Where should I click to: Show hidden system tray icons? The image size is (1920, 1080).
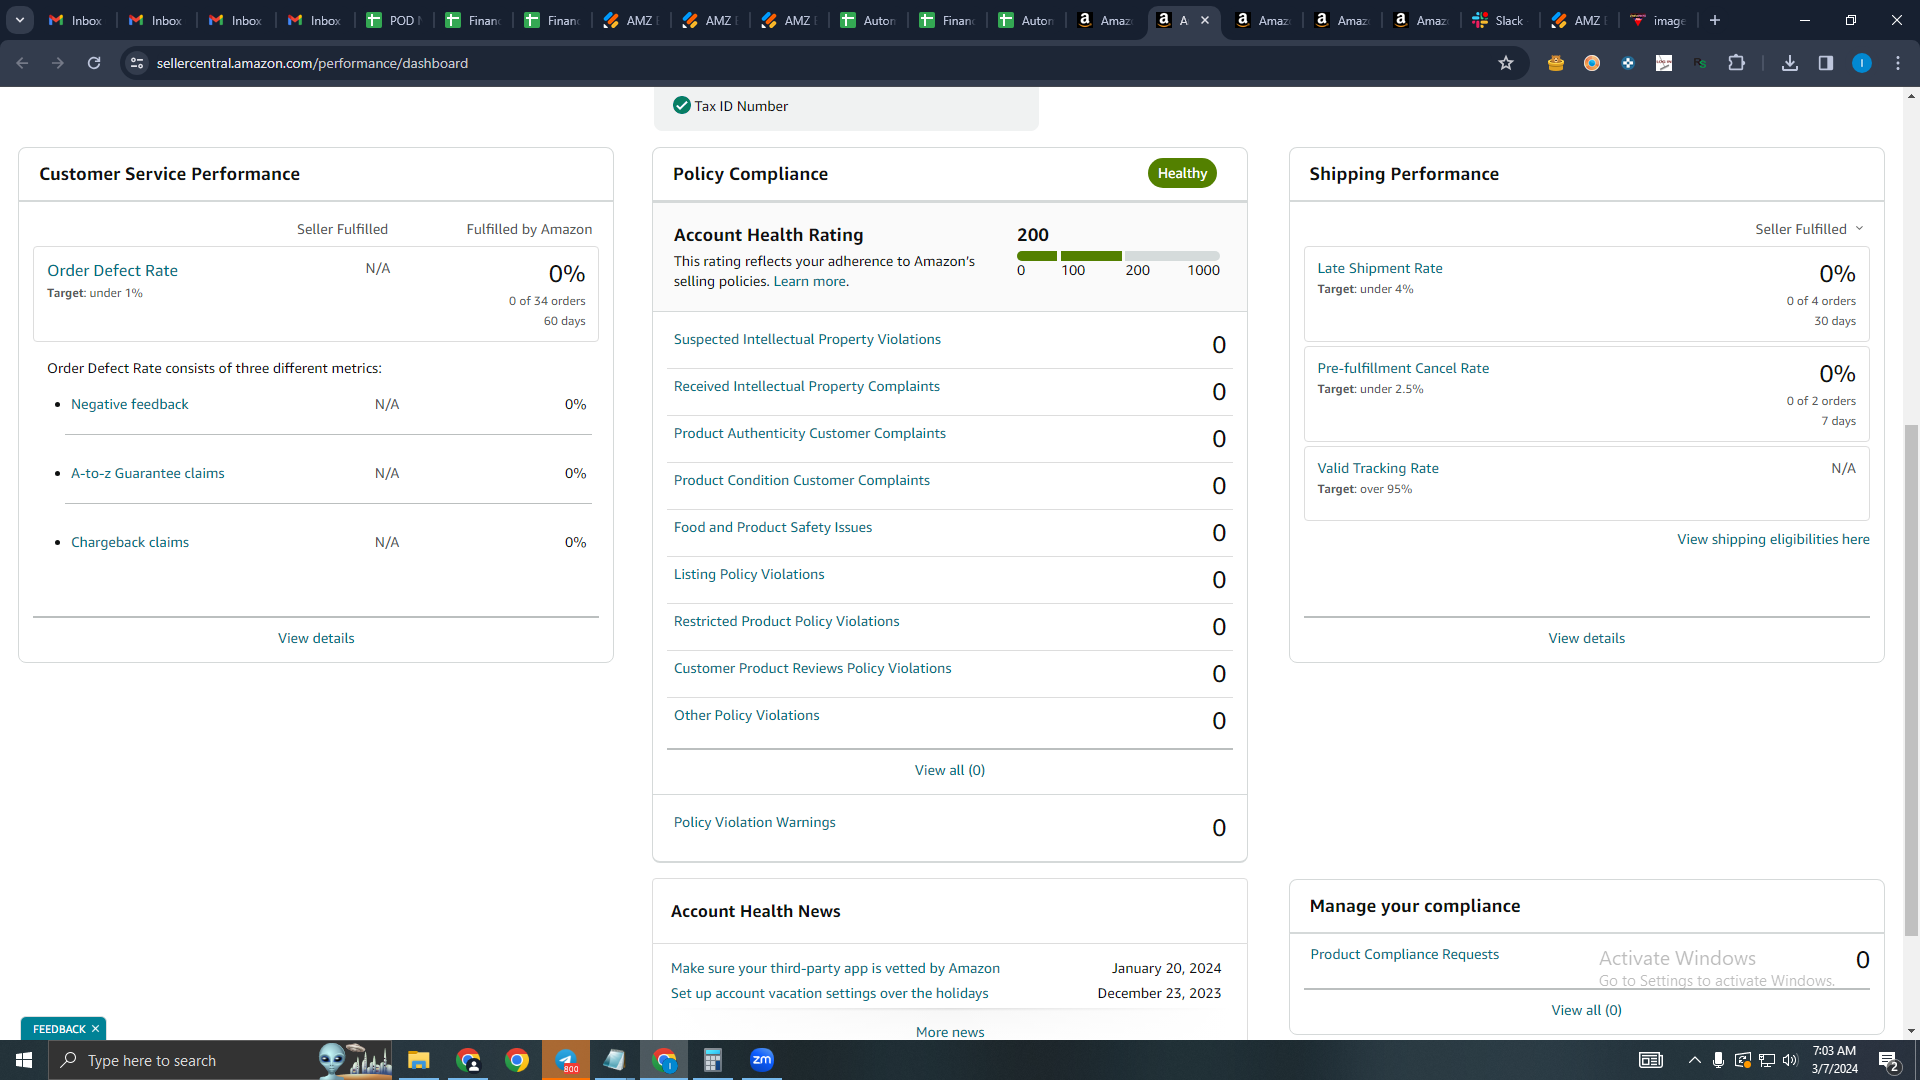coord(1694,1060)
